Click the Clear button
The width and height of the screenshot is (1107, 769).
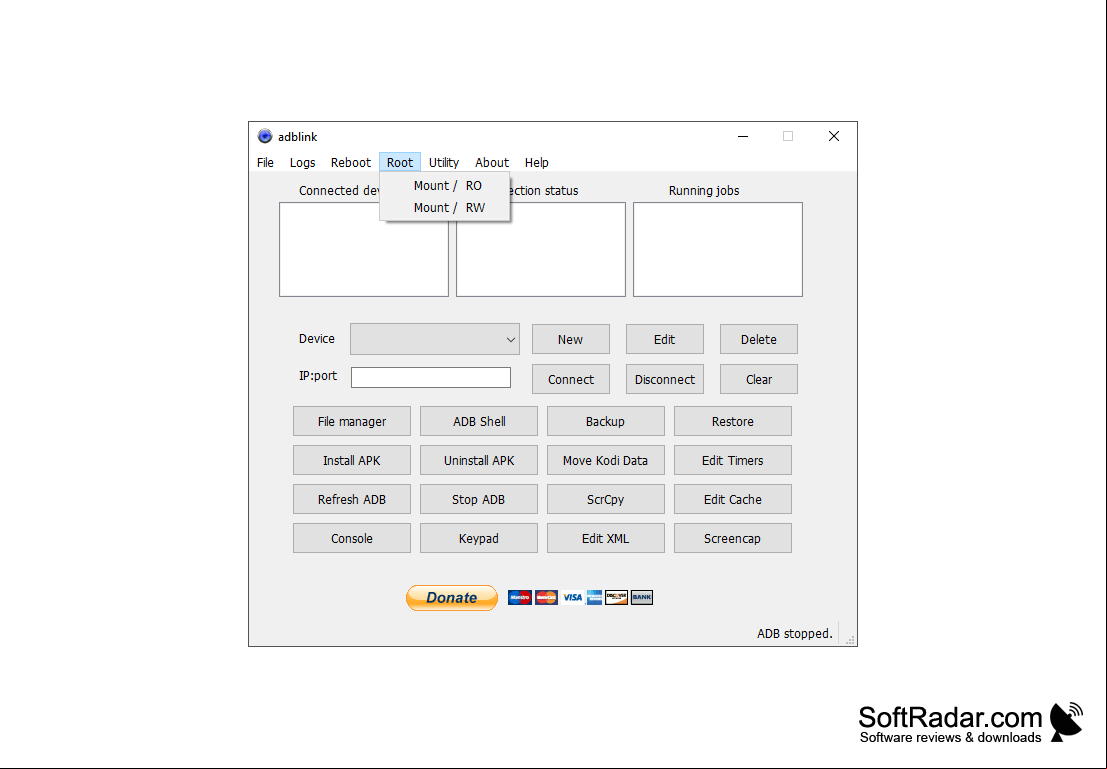pyautogui.click(x=759, y=379)
